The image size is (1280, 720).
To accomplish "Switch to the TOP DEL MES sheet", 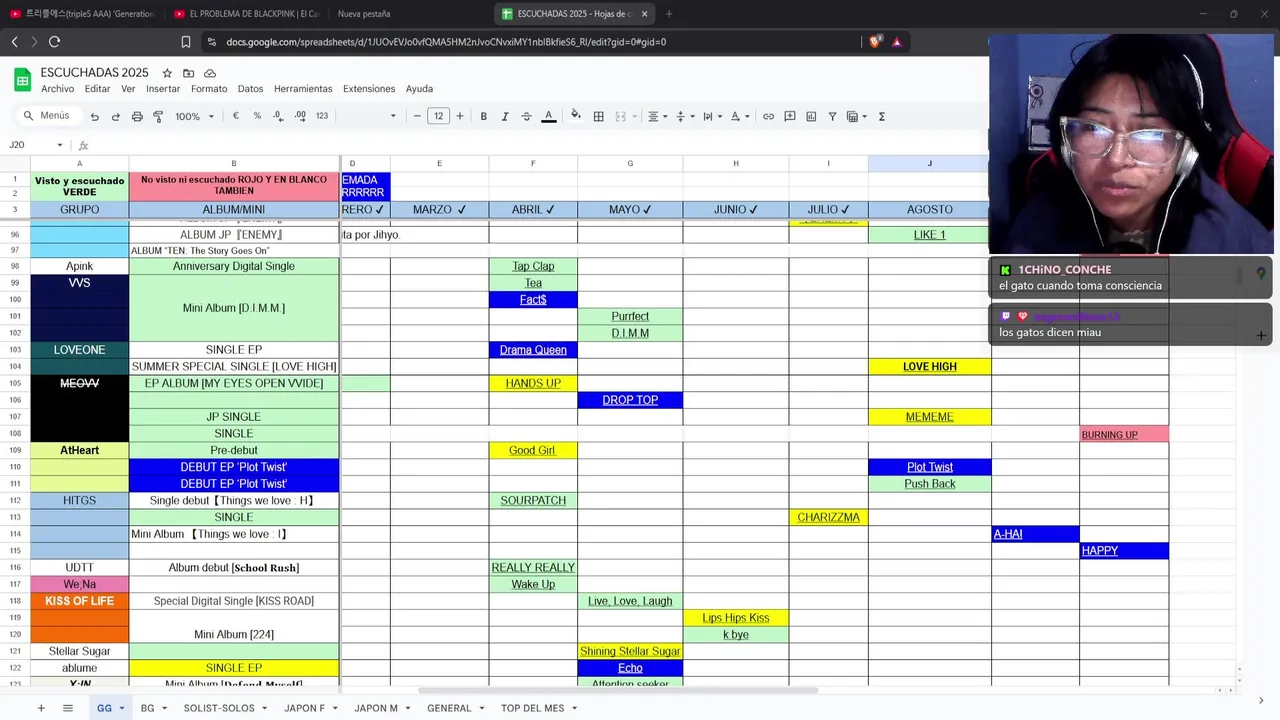I will 533,708.
